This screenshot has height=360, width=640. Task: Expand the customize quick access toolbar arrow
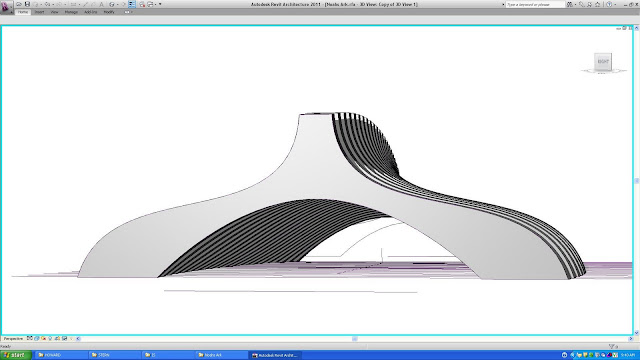(x=160, y=4)
